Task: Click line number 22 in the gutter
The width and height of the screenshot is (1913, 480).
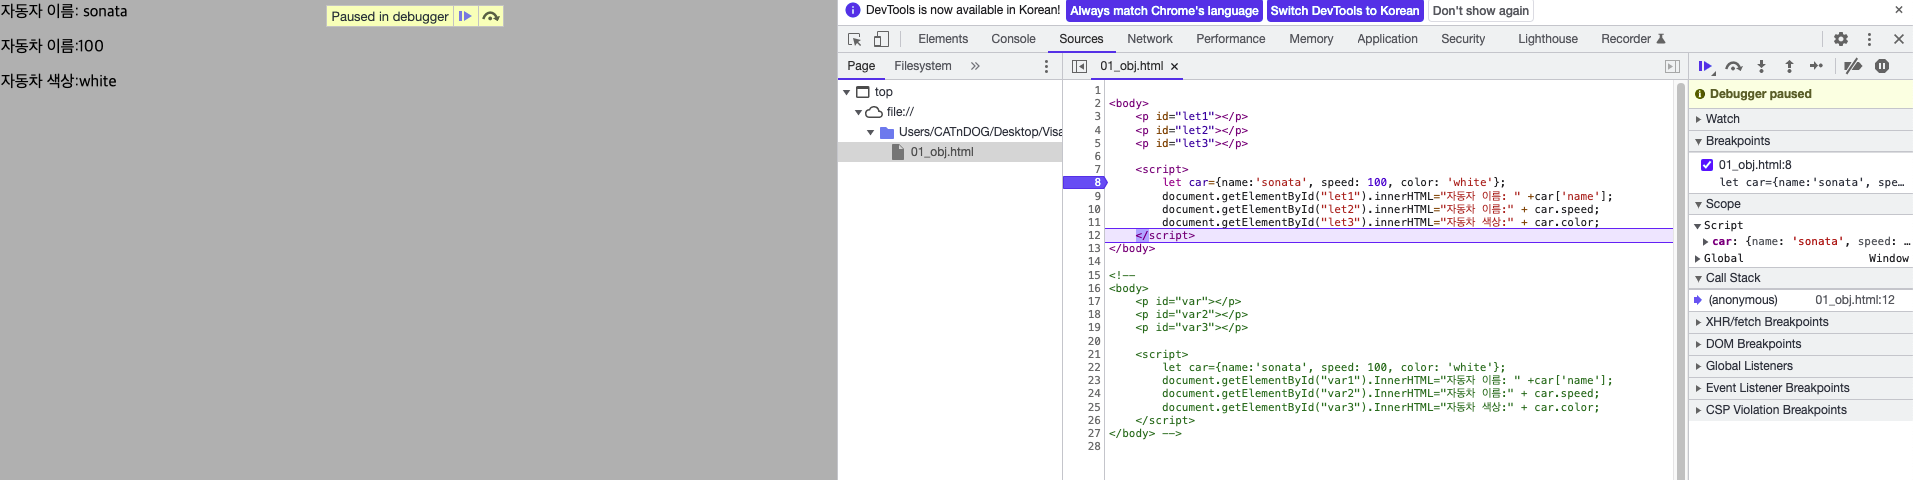Action: tap(1094, 368)
